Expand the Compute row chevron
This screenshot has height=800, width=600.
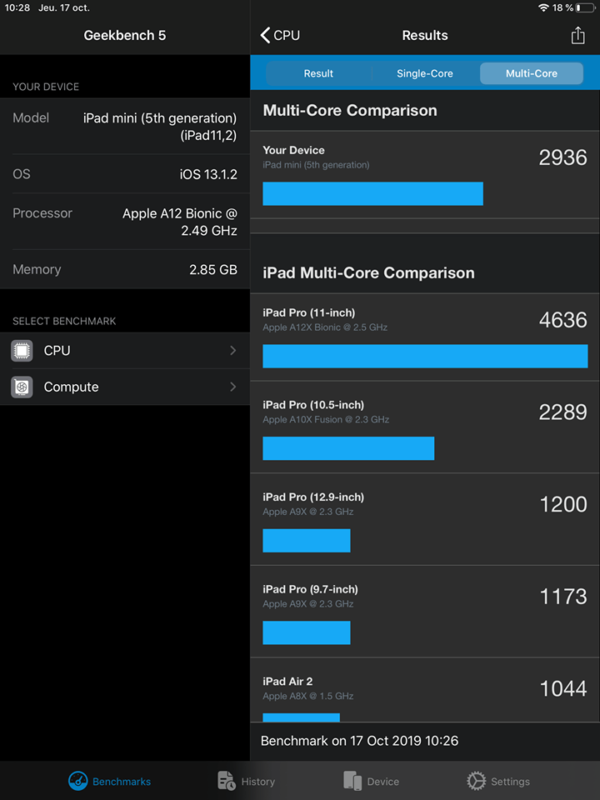233,387
